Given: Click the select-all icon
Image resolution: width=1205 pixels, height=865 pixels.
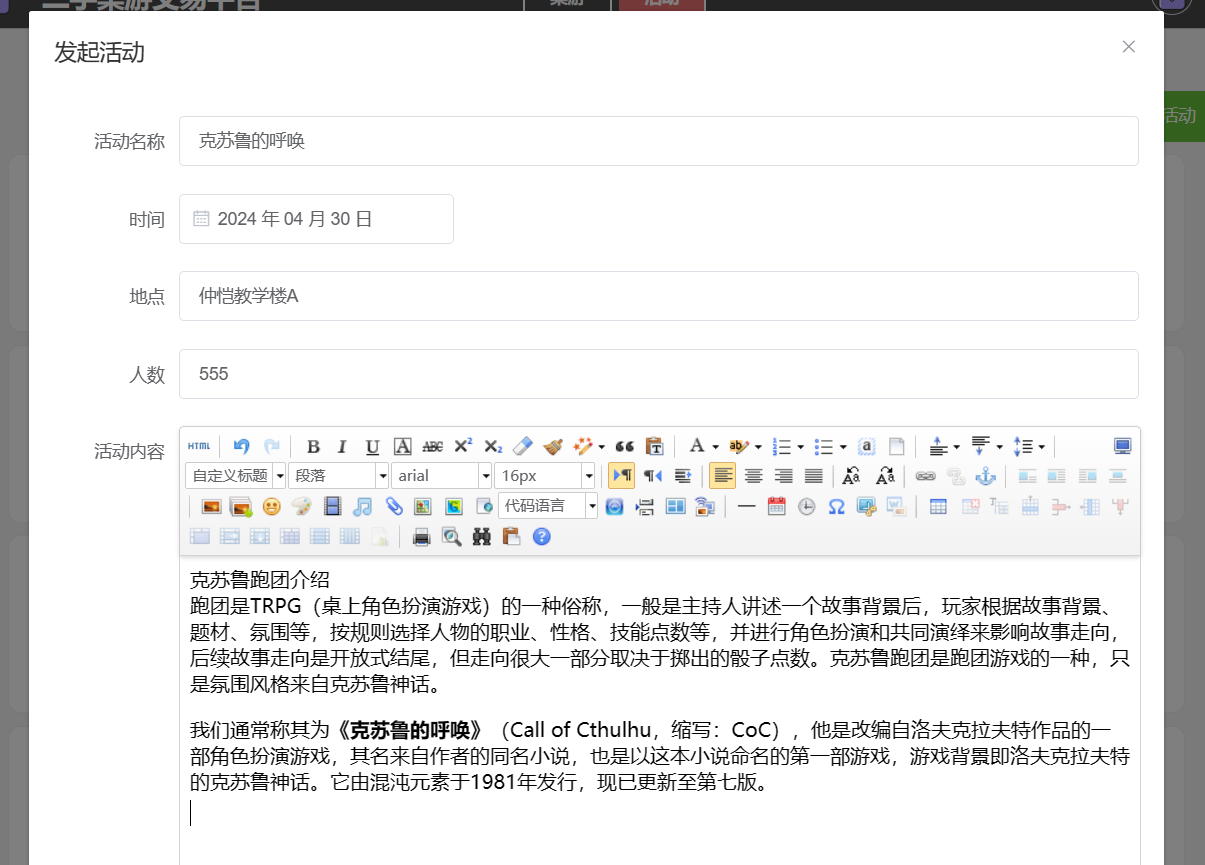Looking at the screenshot, I should coord(867,446).
